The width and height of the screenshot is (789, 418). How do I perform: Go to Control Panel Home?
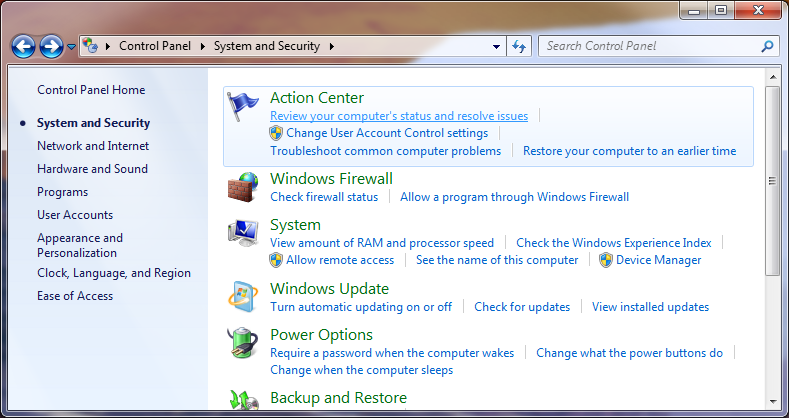pyautogui.click(x=91, y=90)
